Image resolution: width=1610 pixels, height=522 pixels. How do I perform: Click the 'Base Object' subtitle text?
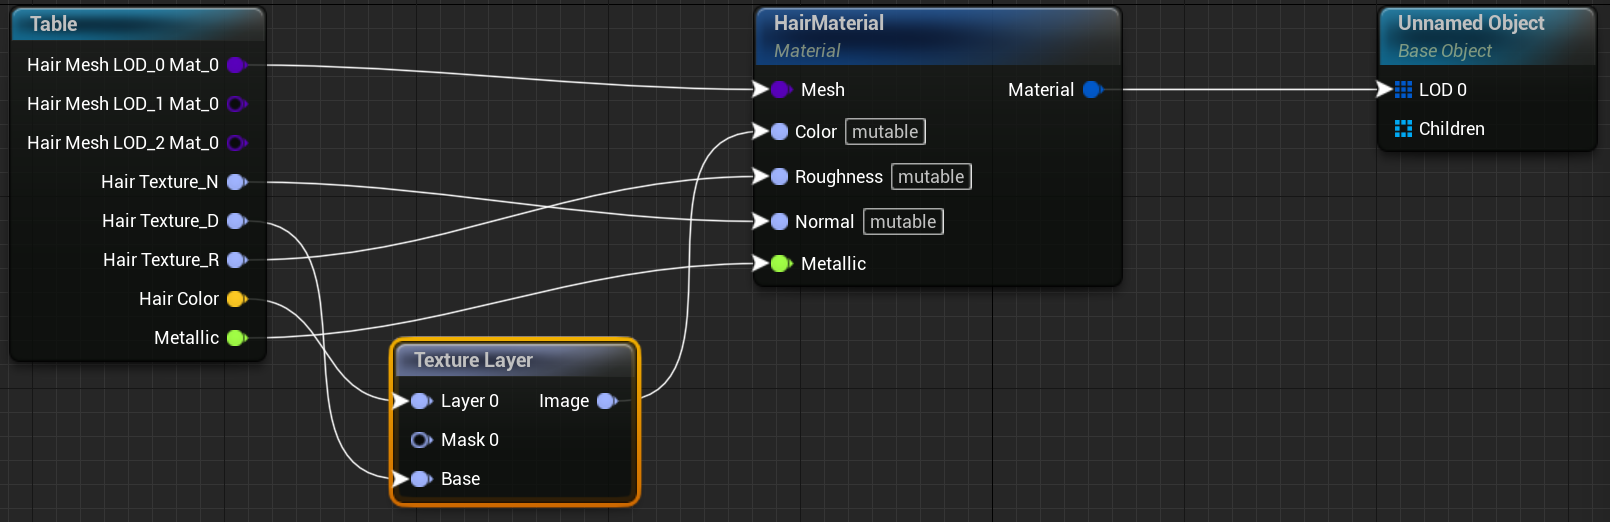pyautogui.click(x=1445, y=51)
